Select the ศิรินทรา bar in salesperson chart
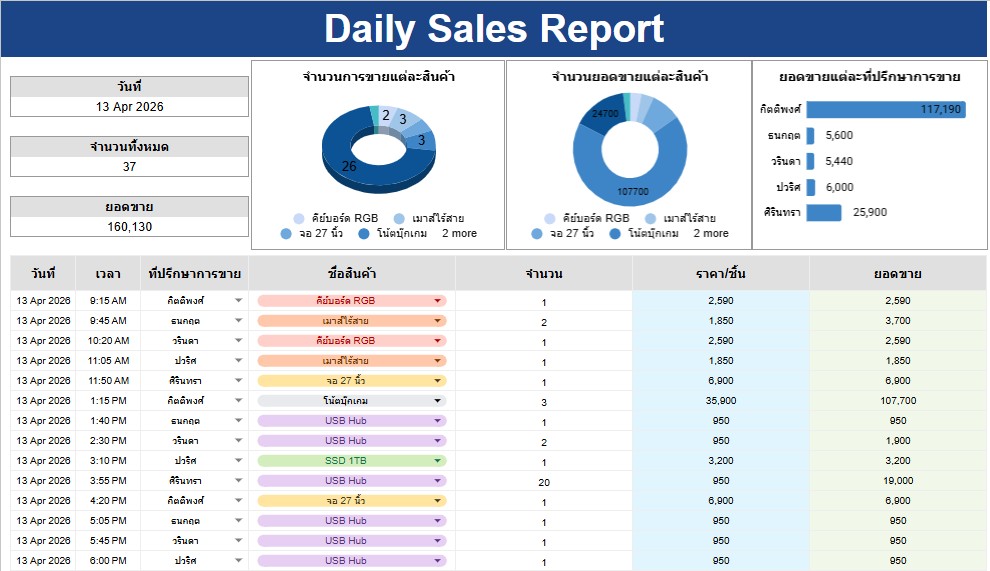 pos(824,212)
